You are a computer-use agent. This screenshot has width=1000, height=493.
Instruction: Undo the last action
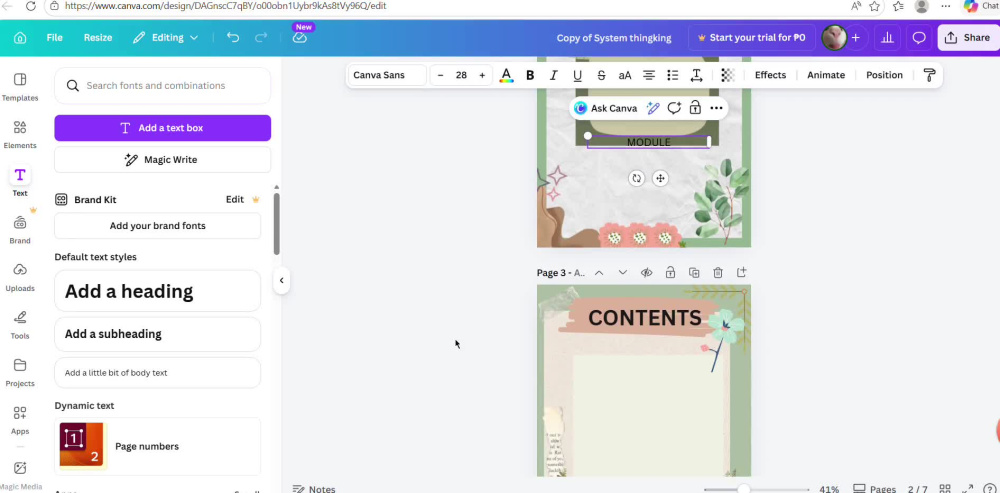tap(233, 38)
